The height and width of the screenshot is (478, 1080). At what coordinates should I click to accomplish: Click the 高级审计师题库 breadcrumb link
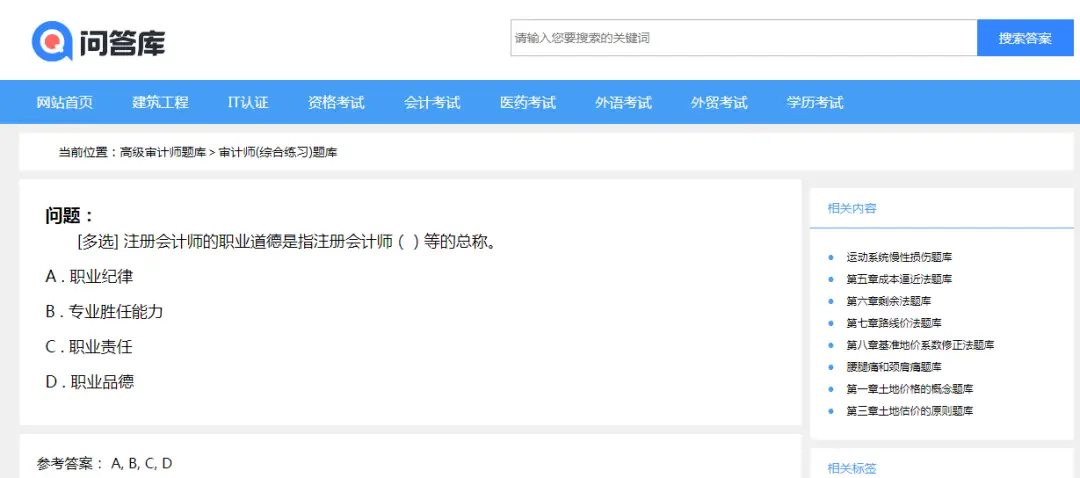point(163,152)
